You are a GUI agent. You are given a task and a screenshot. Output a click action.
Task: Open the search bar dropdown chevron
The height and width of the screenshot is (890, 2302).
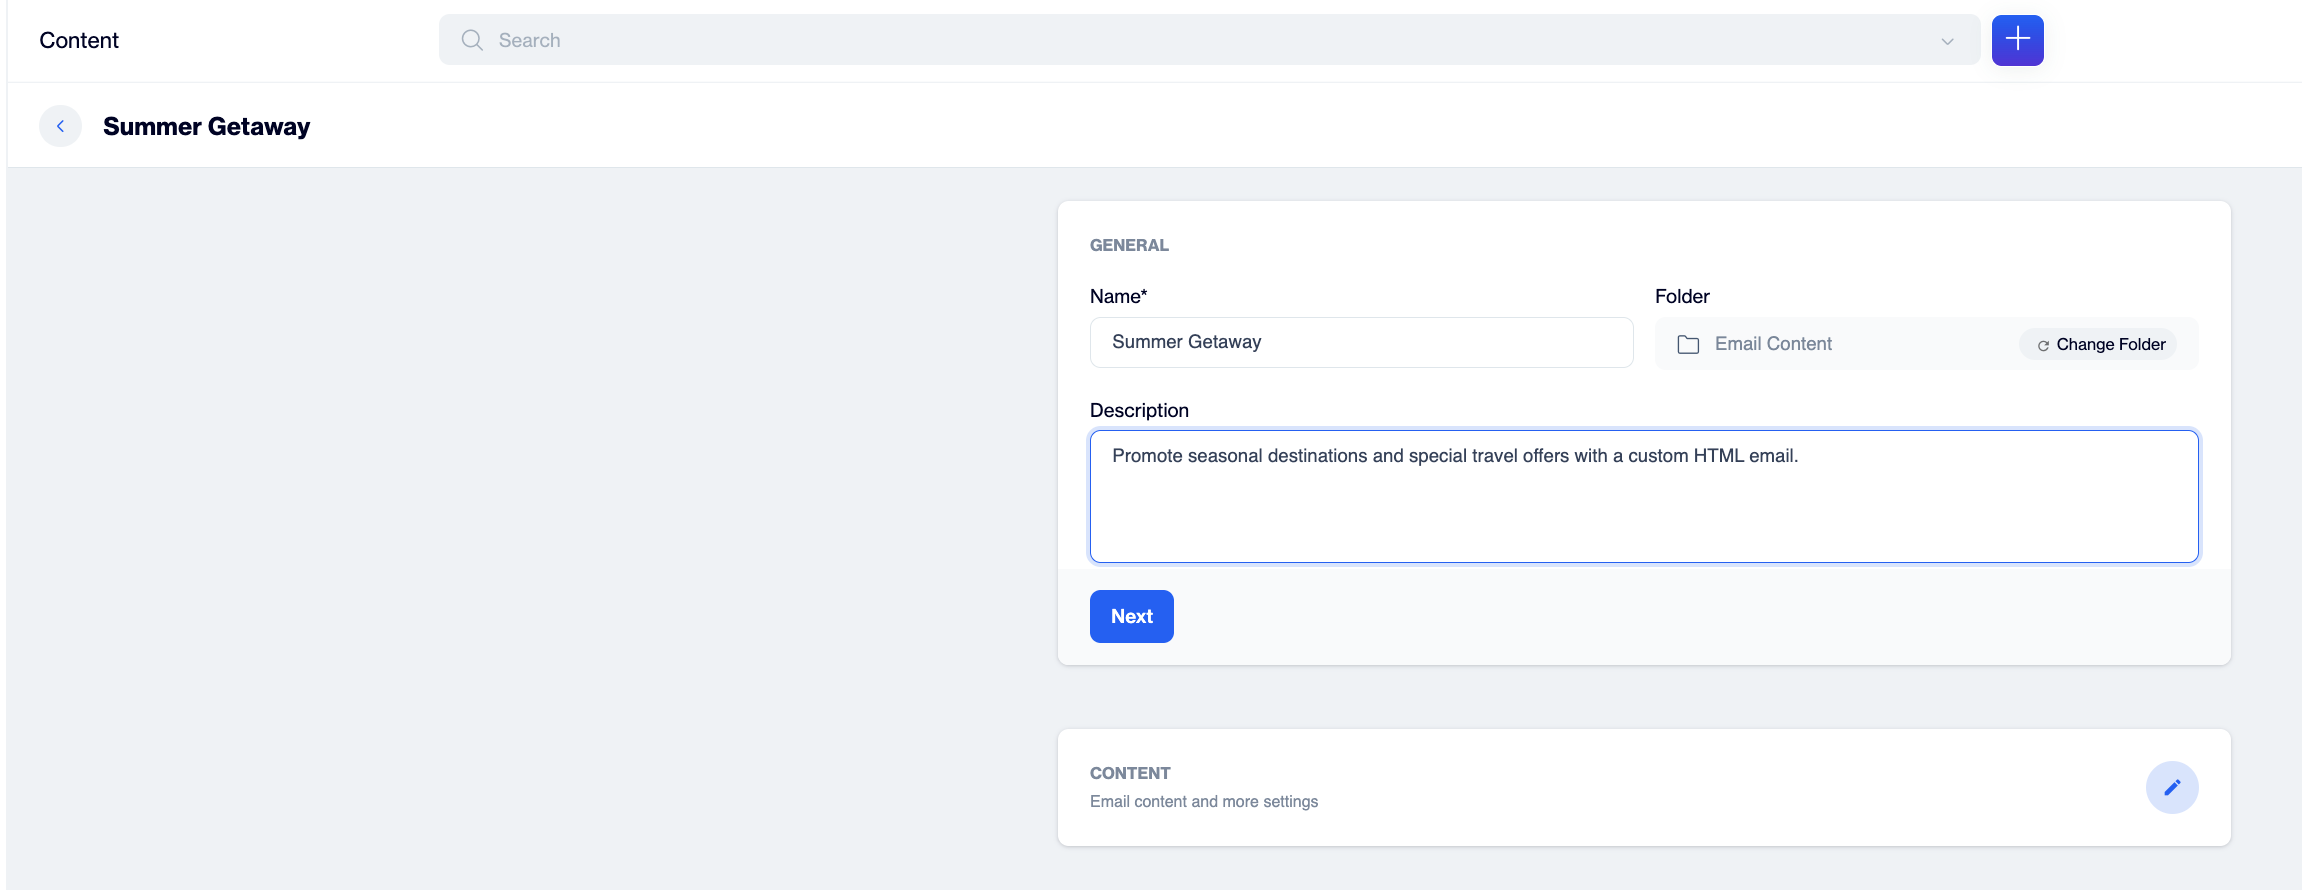[1947, 41]
